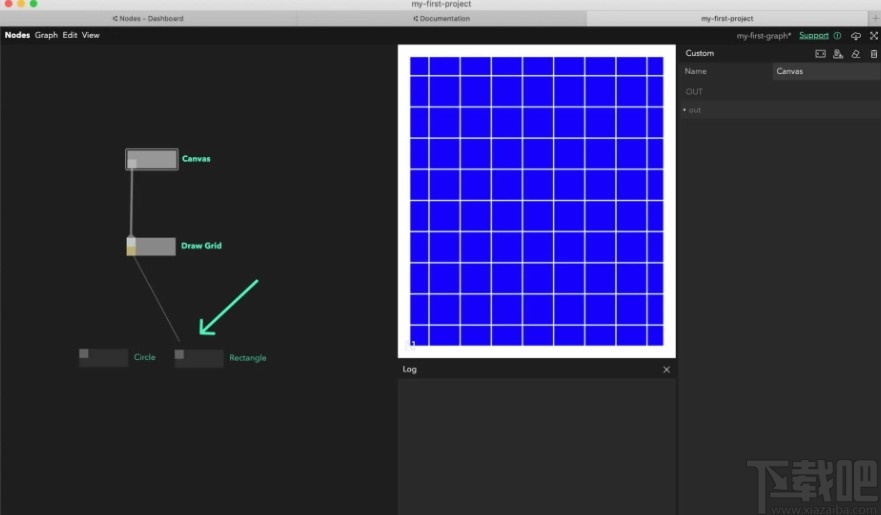The image size is (881, 515).
Task: Click the 'out' port row
Action: click(780, 110)
